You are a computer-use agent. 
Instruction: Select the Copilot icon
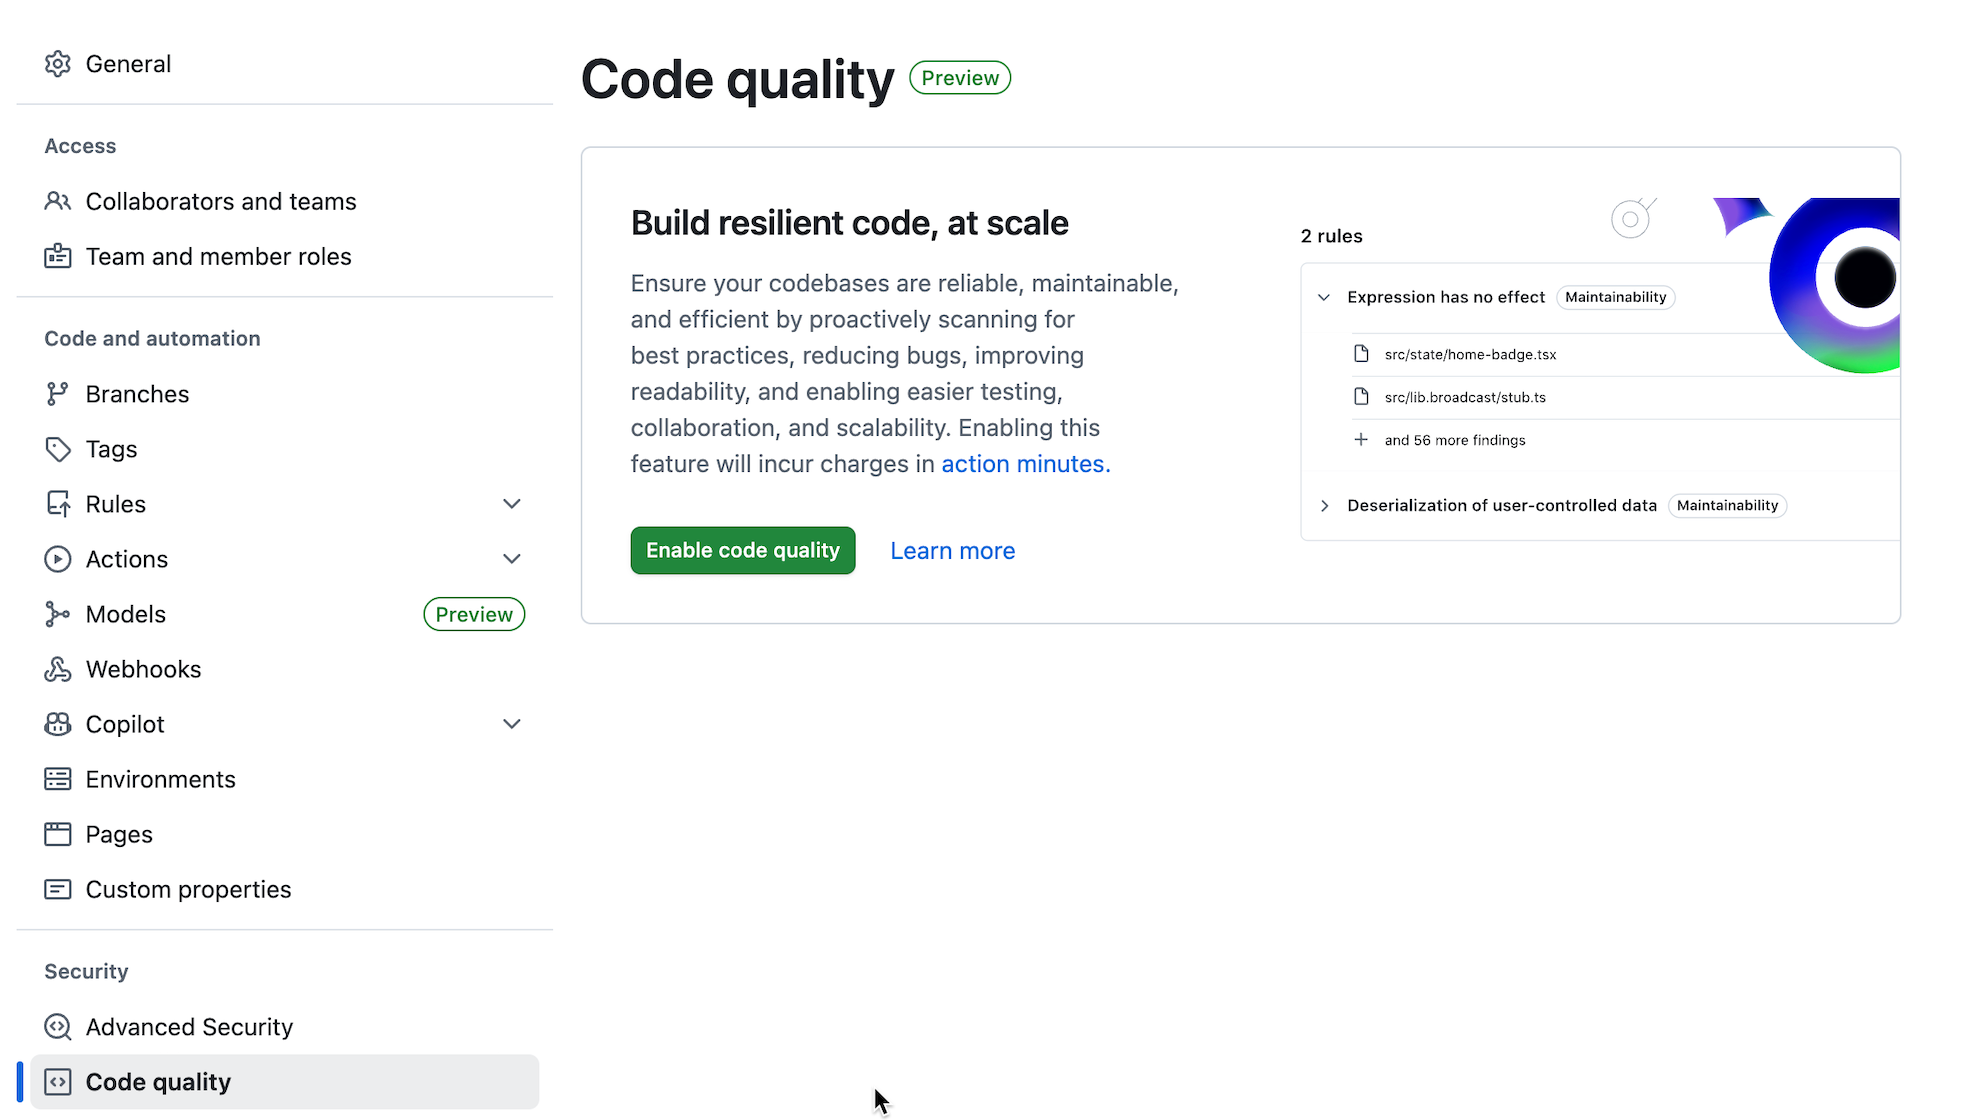pyautogui.click(x=58, y=723)
